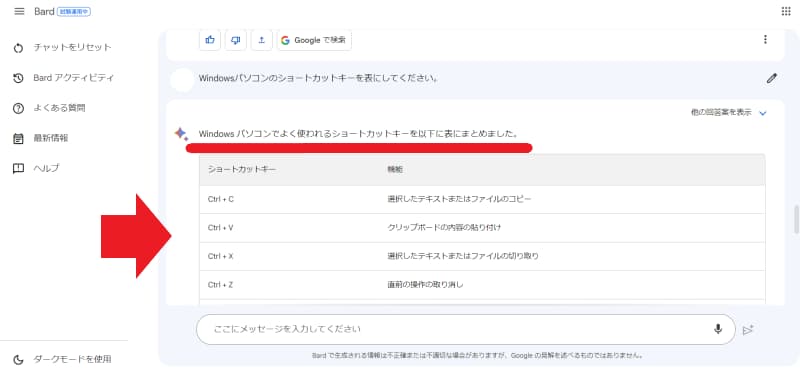Viewport: 800px width, 375px height.
Task: Click the send message icon
Action: tap(748, 330)
